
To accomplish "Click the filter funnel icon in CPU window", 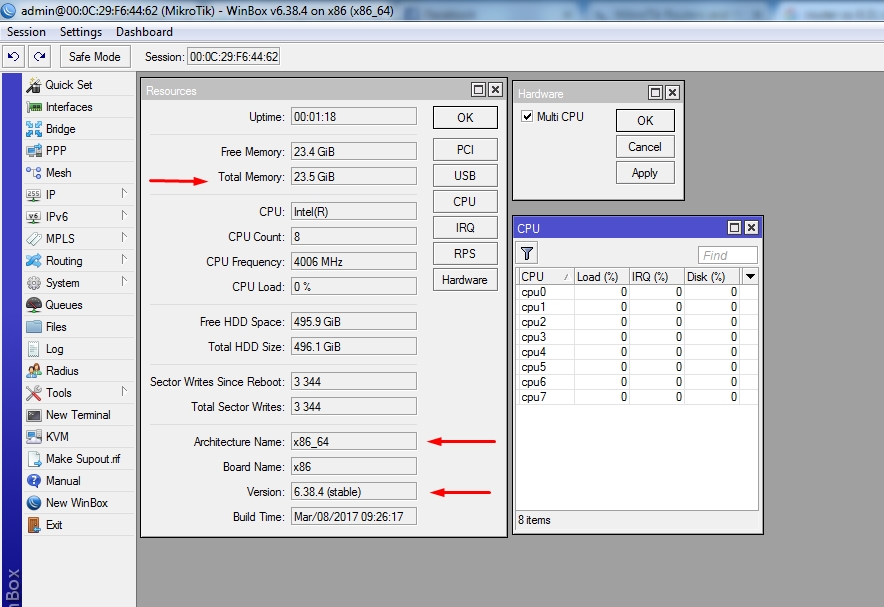I will click(527, 254).
